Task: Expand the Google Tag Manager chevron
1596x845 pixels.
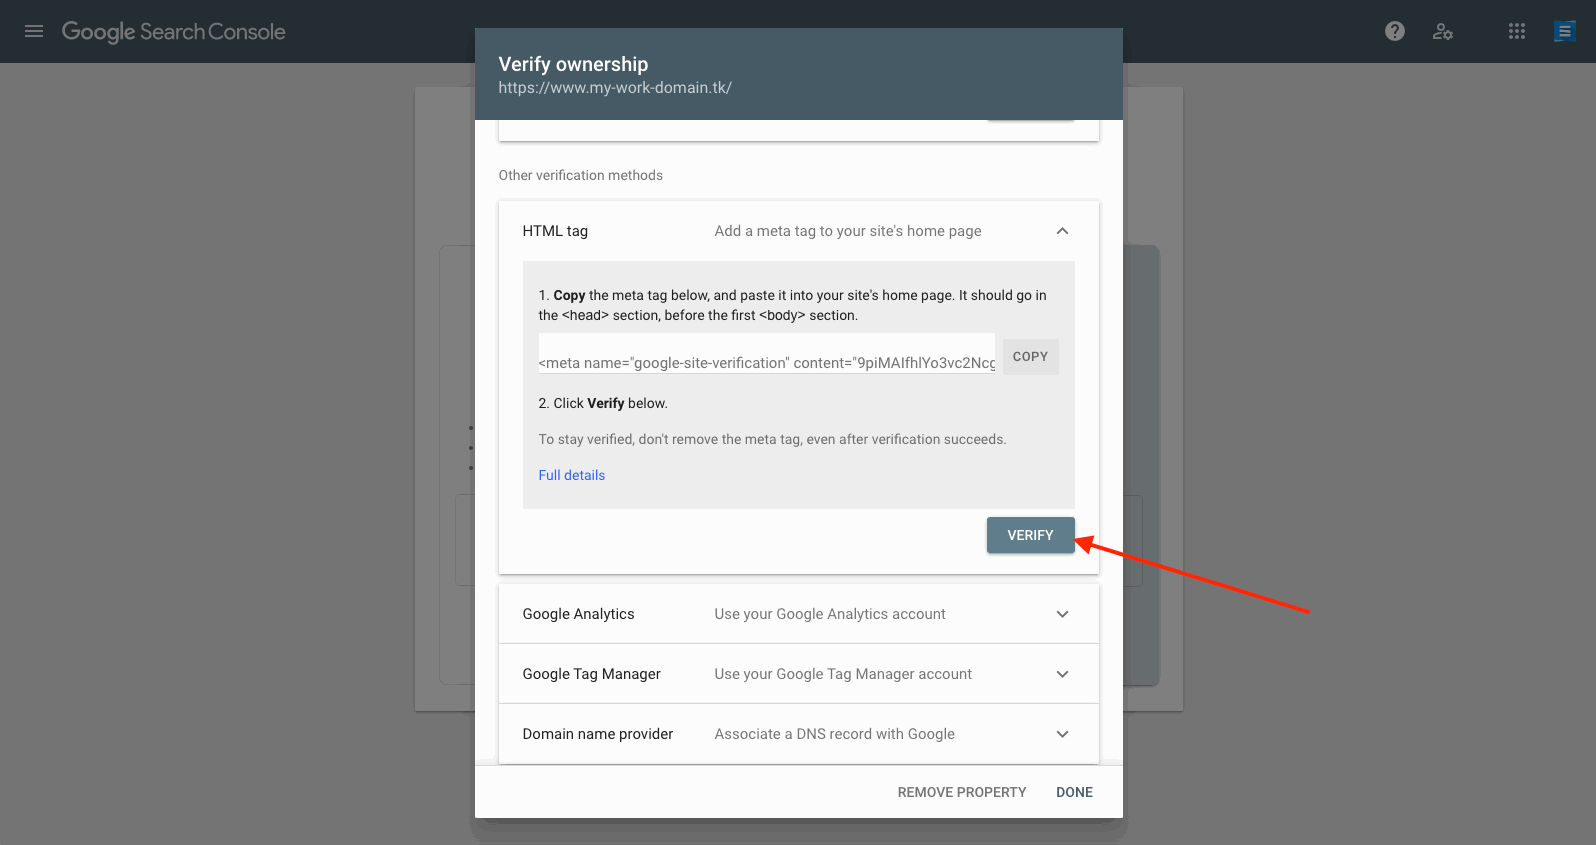Action: [1062, 674]
